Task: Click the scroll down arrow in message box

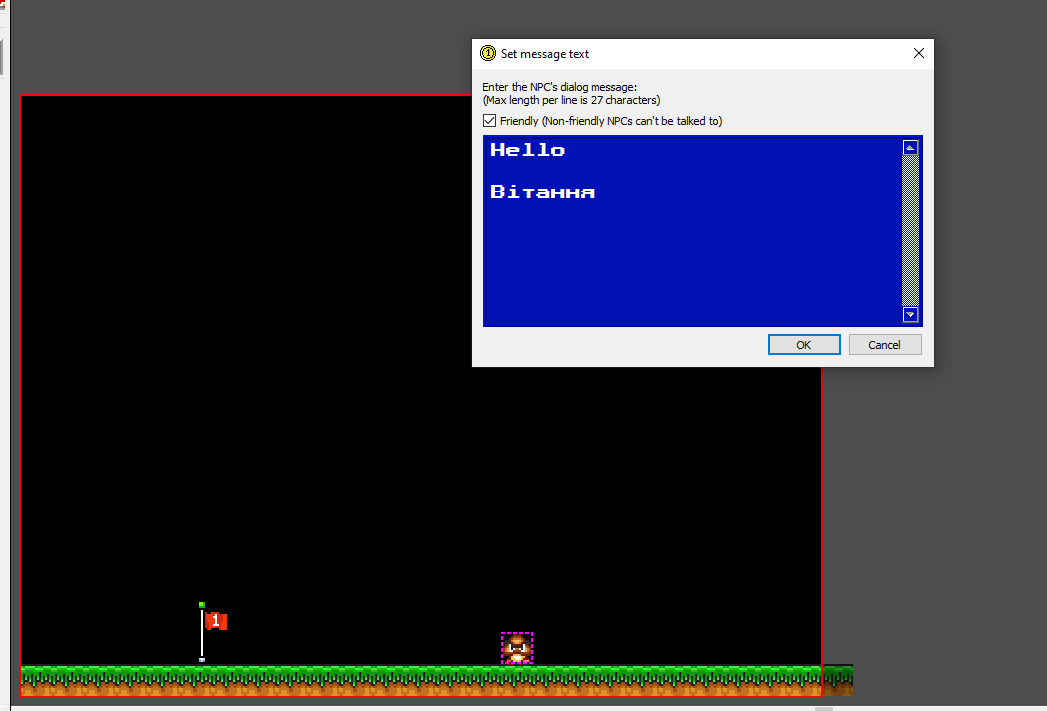Action: pyautogui.click(x=910, y=314)
